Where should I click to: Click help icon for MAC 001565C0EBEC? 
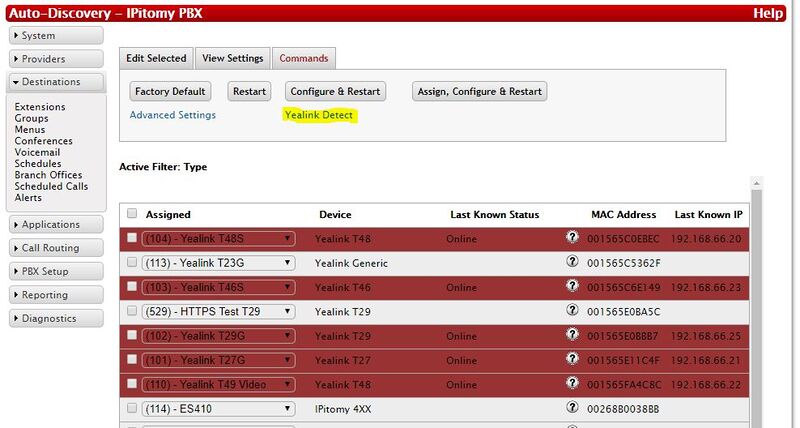pyautogui.click(x=572, y=237)
